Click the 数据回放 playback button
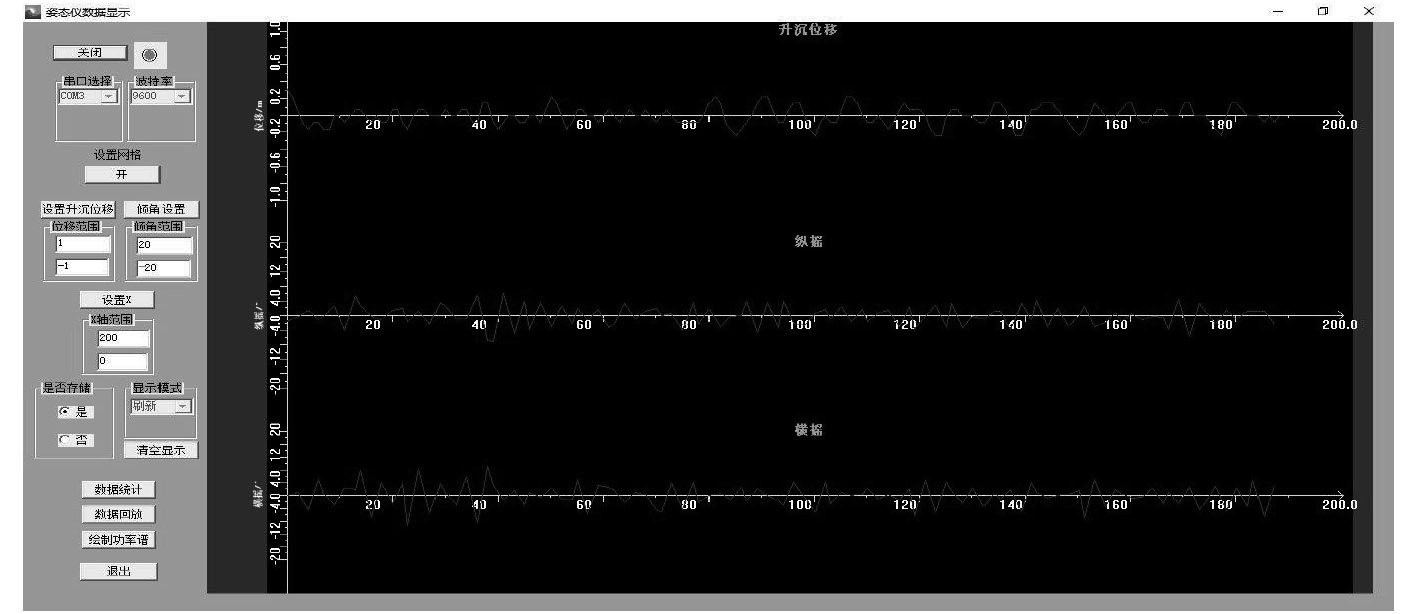 pyautogui.click(x=118, y=515)
